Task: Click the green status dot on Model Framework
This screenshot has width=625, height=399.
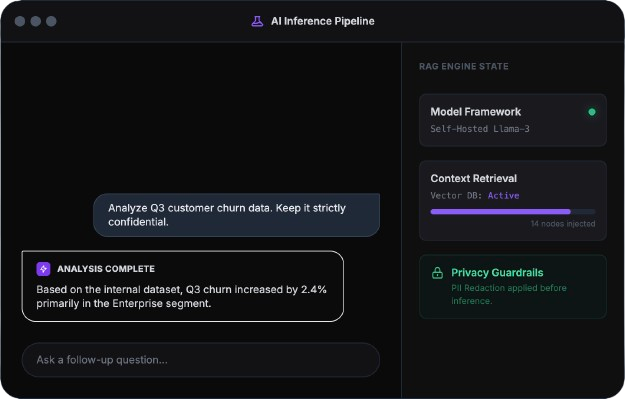Action: tap(592, 112)
